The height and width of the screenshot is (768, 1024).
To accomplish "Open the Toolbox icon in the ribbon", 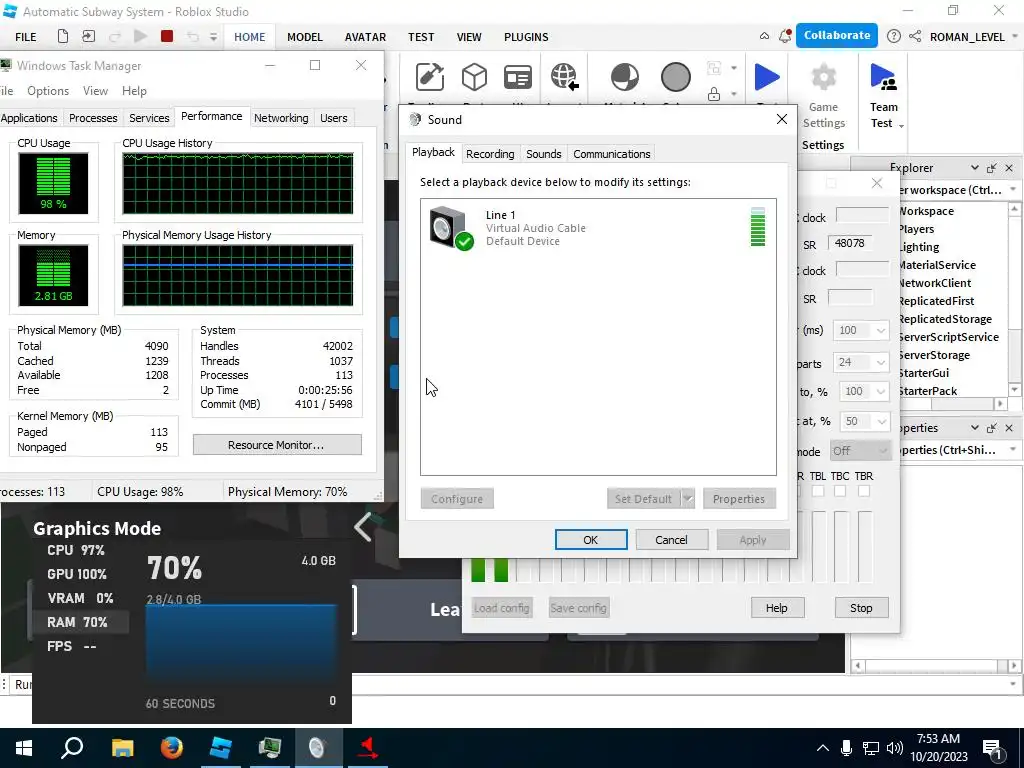I will coord(430,77).
